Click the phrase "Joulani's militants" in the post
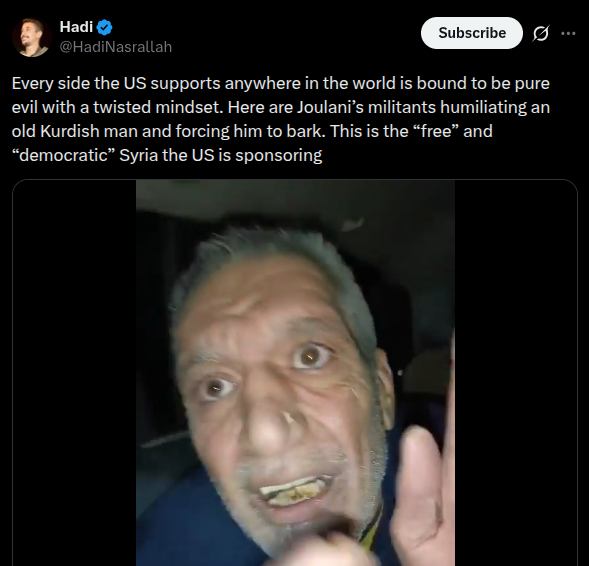Image resolution: width=589 pixels, height=566 pixels. (x=367, y=107)
